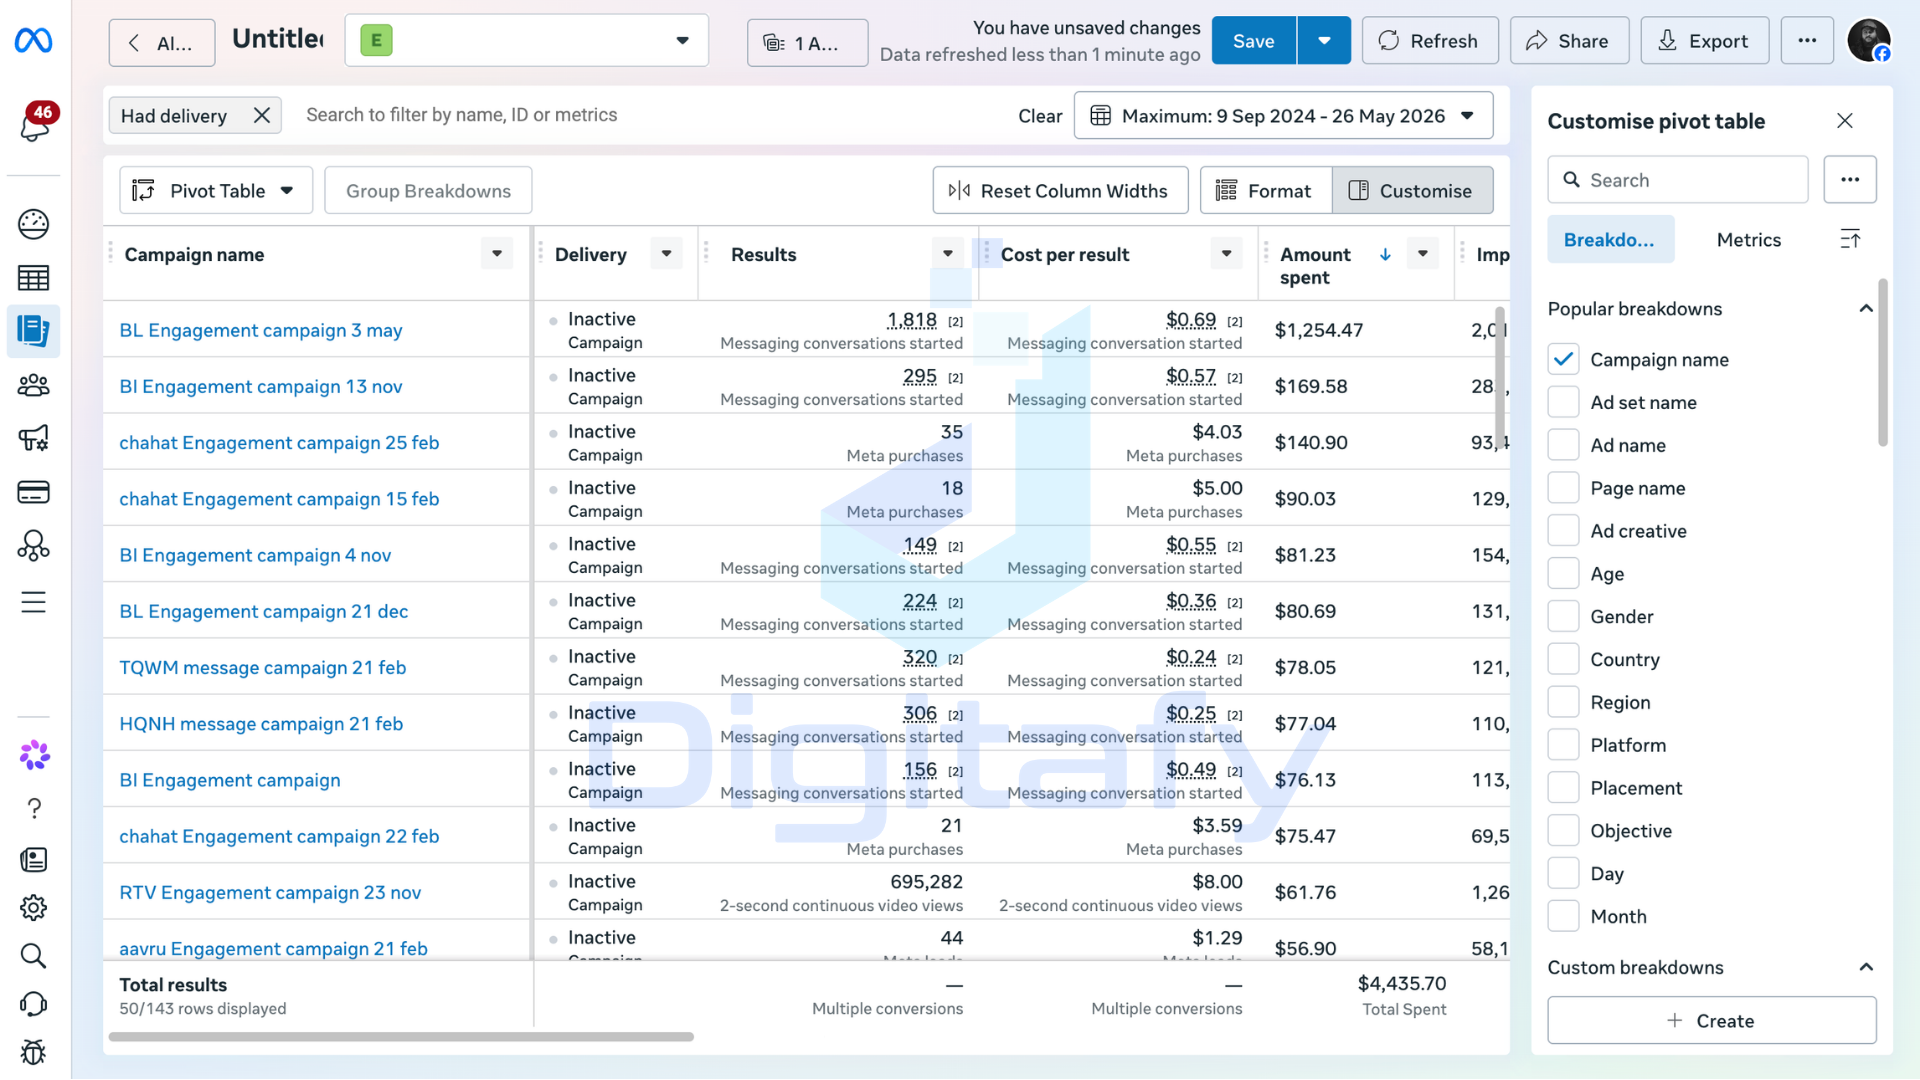
Task: Select the Customise toggle button
Action: [x=1413, y=191]
